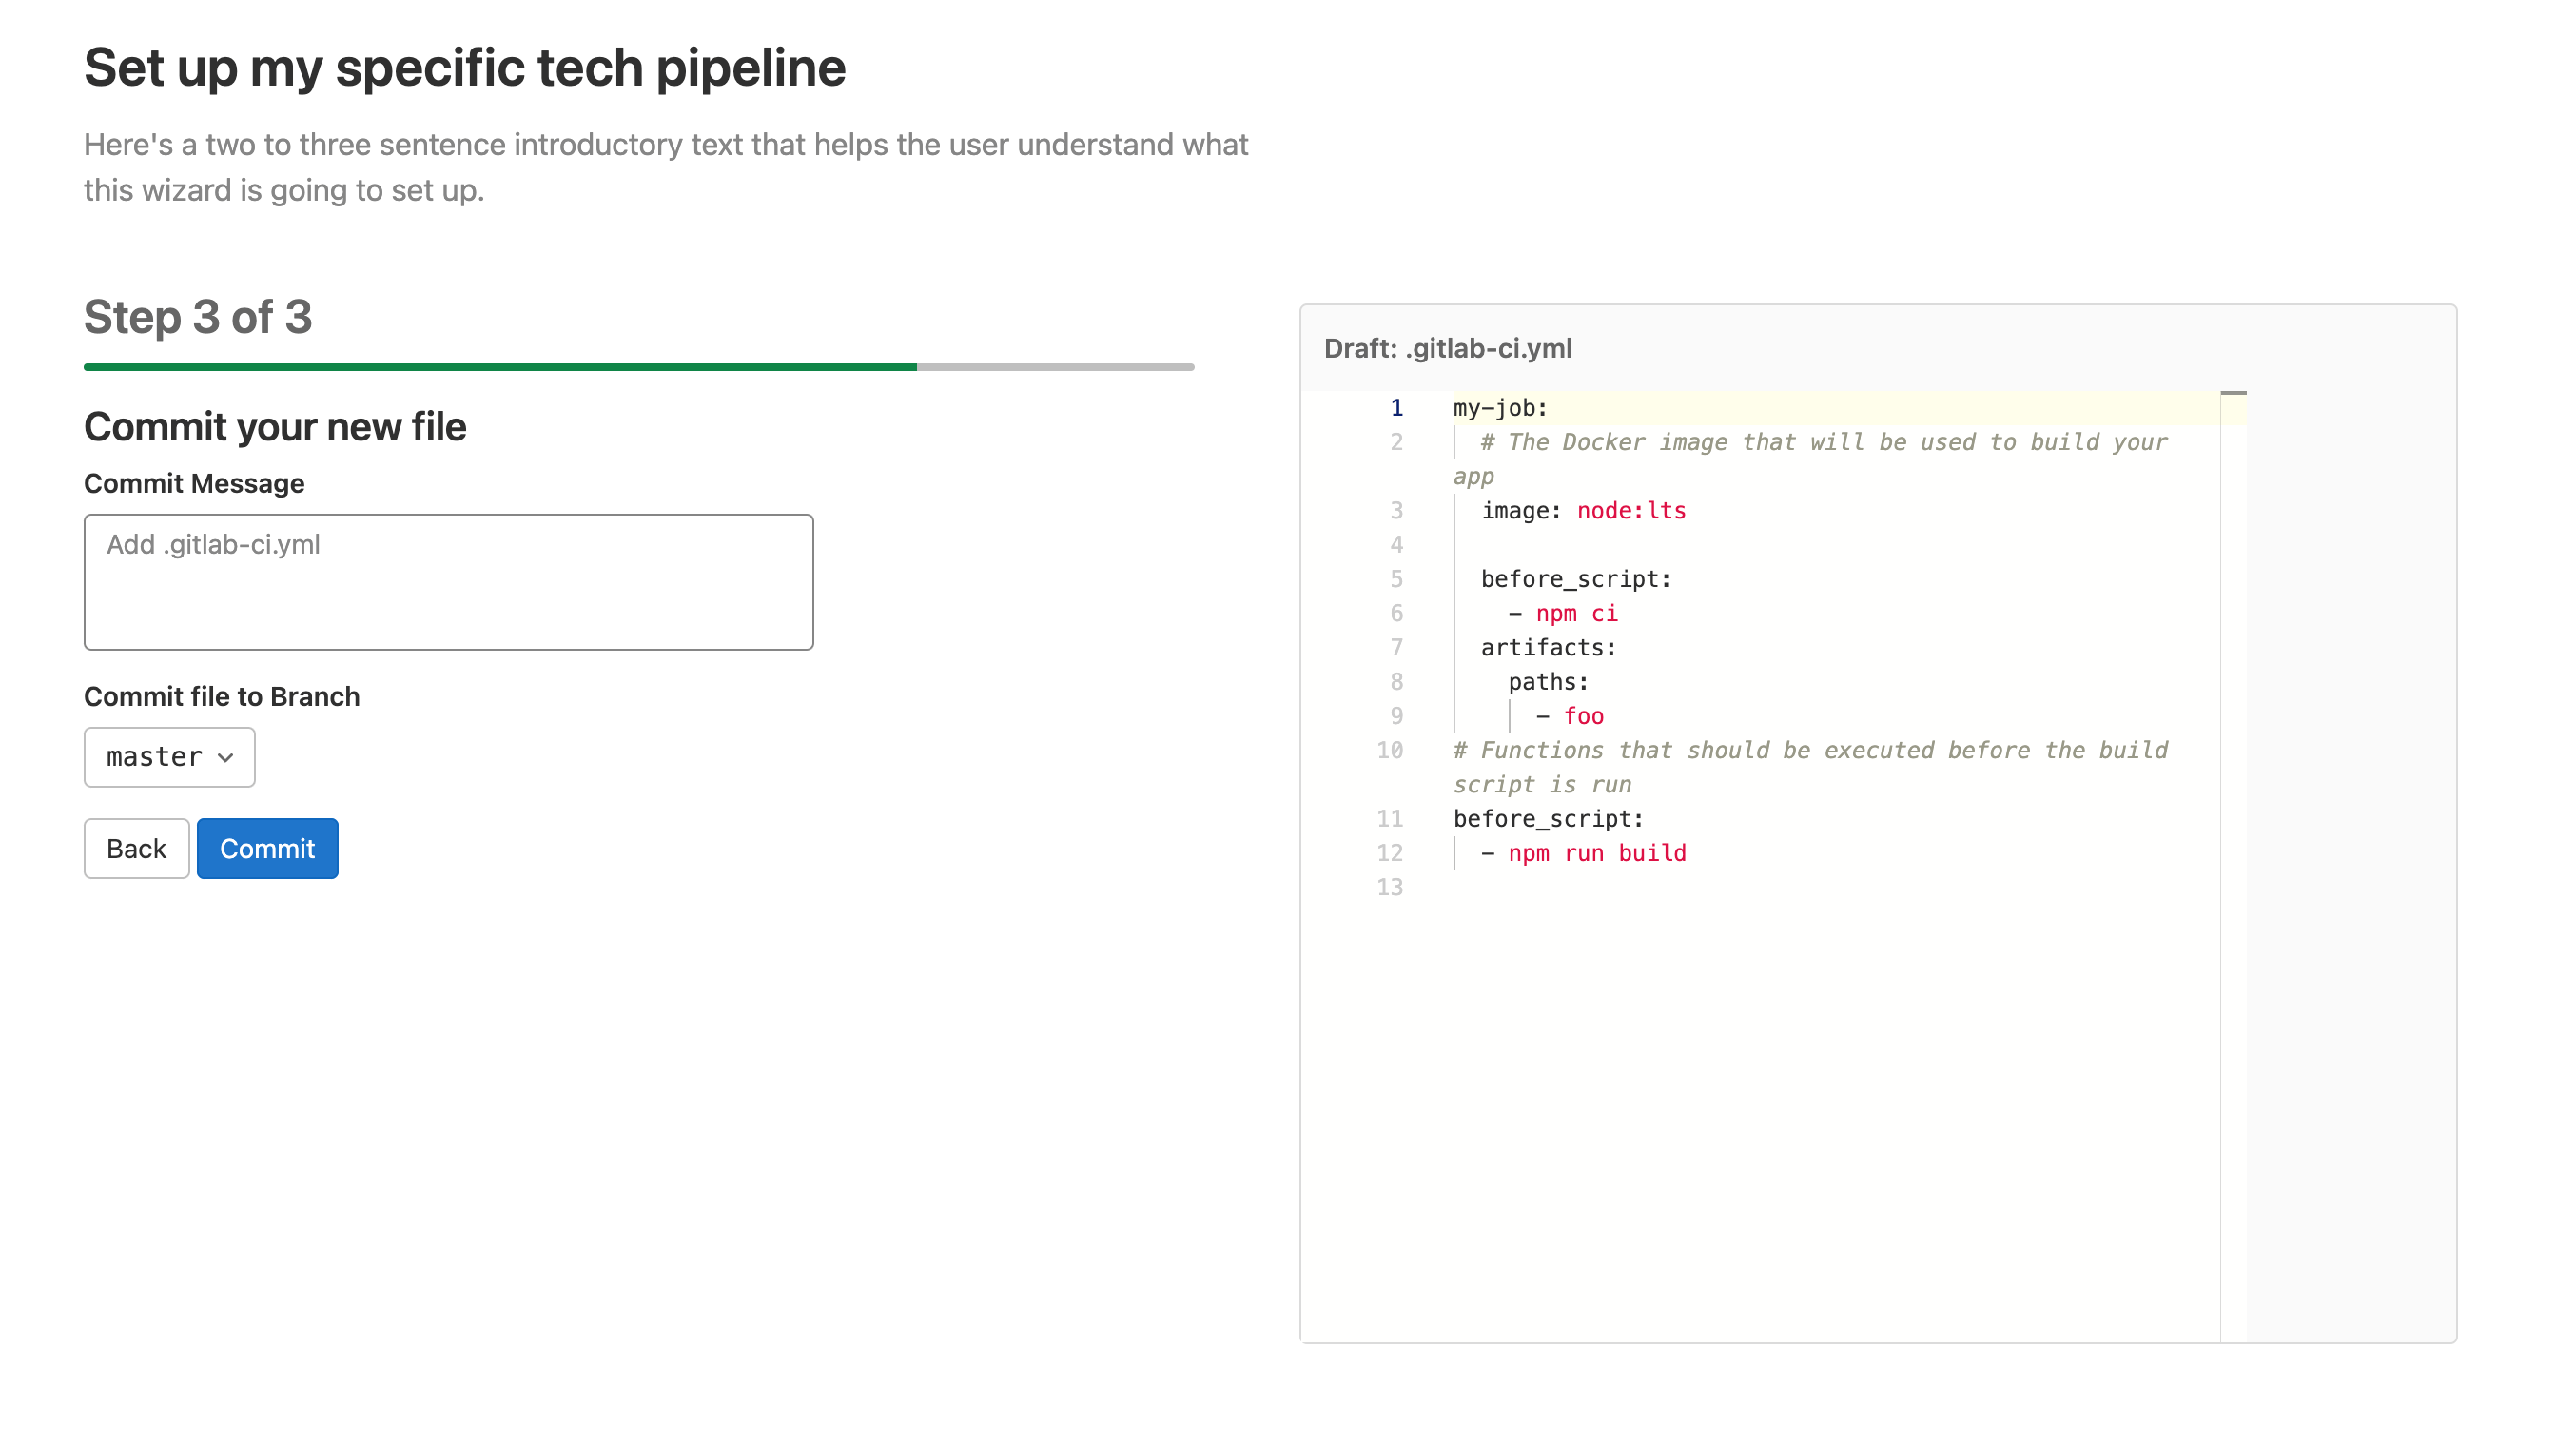Click the Commit button to save
Screen dimensions: 2576x1446
click(x=267, y=848)
